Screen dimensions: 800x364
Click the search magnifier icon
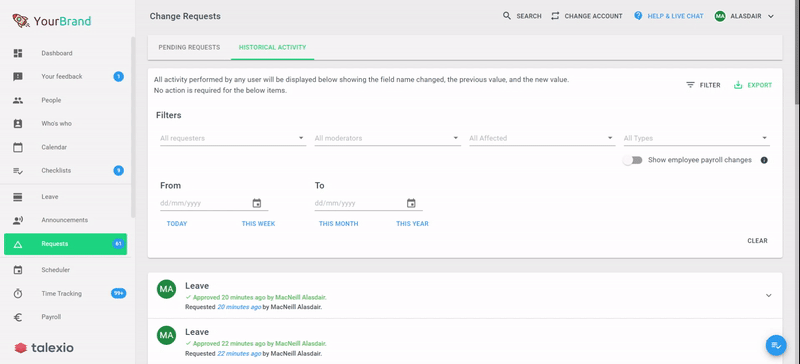coord(507,16)
